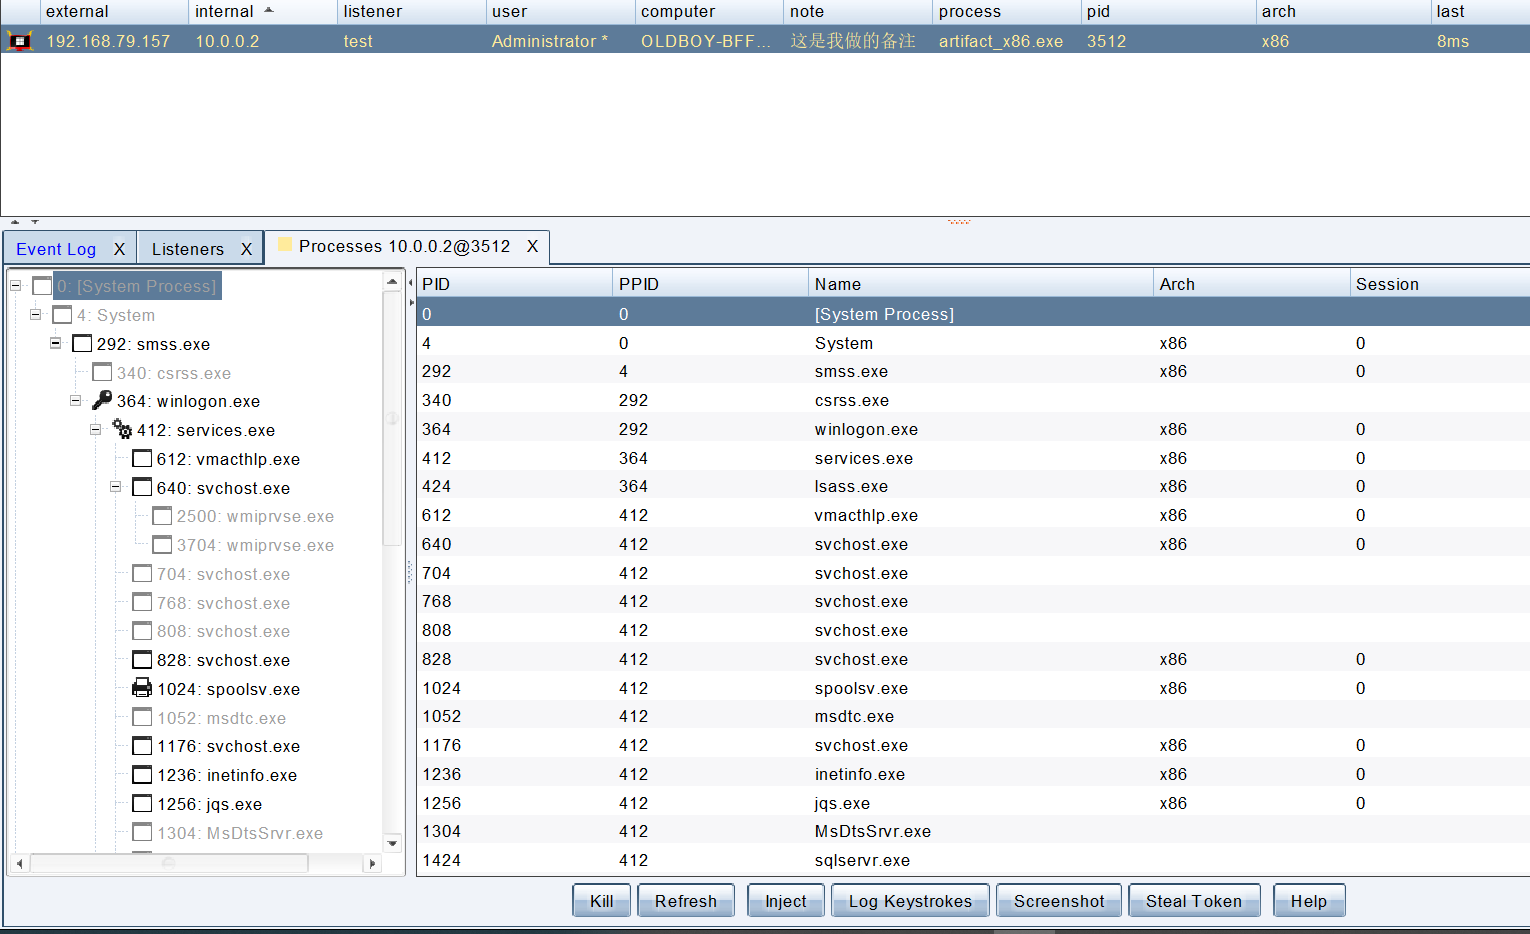
Task: Click the window icon of 1176: svchost.exe
Action: [142, 745]
